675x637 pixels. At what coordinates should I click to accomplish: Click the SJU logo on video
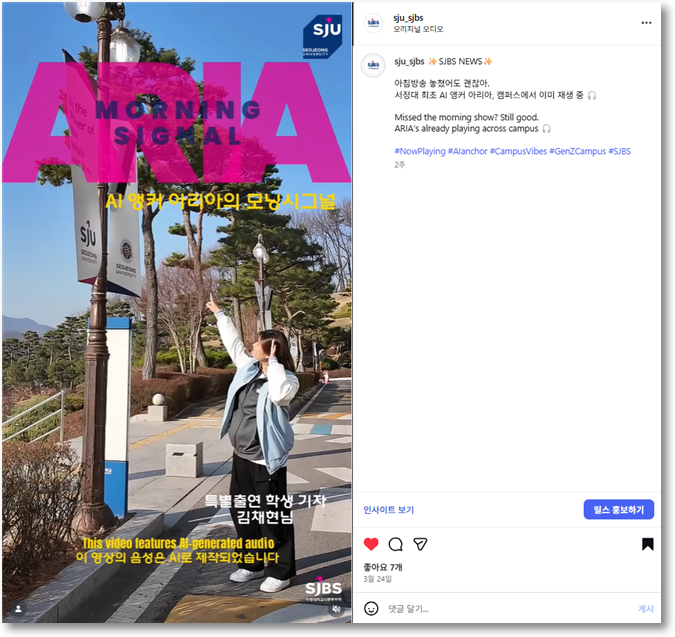pos(322,37)
